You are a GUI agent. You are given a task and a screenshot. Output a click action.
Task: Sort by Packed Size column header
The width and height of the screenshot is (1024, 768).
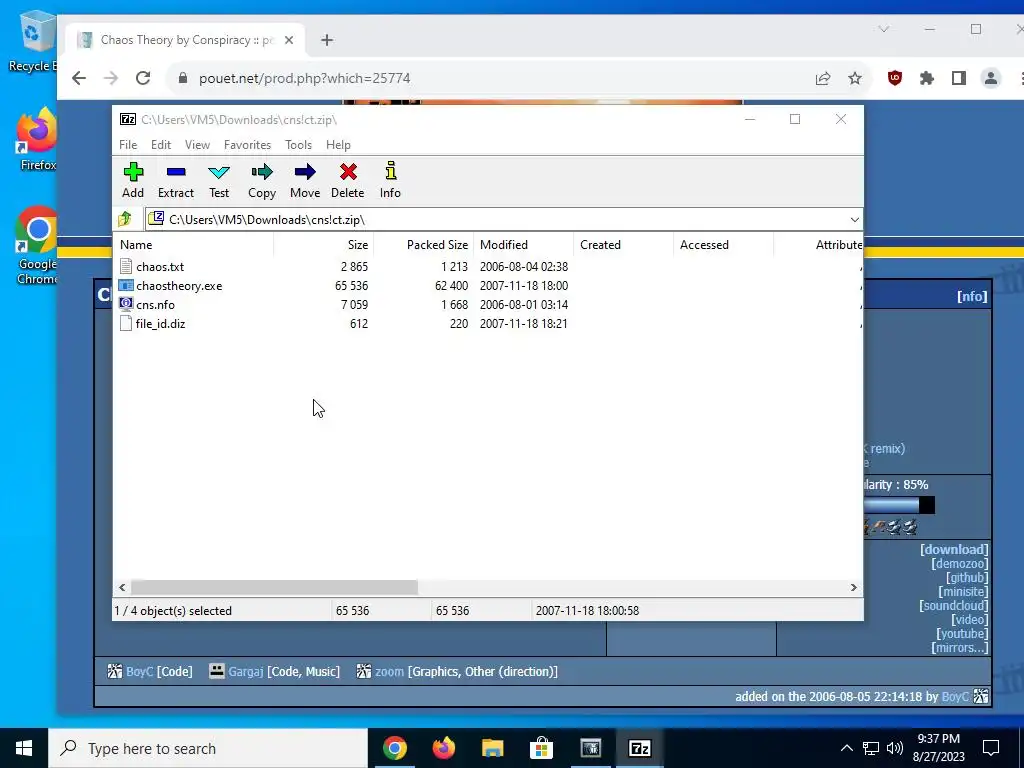click(423, 245)
